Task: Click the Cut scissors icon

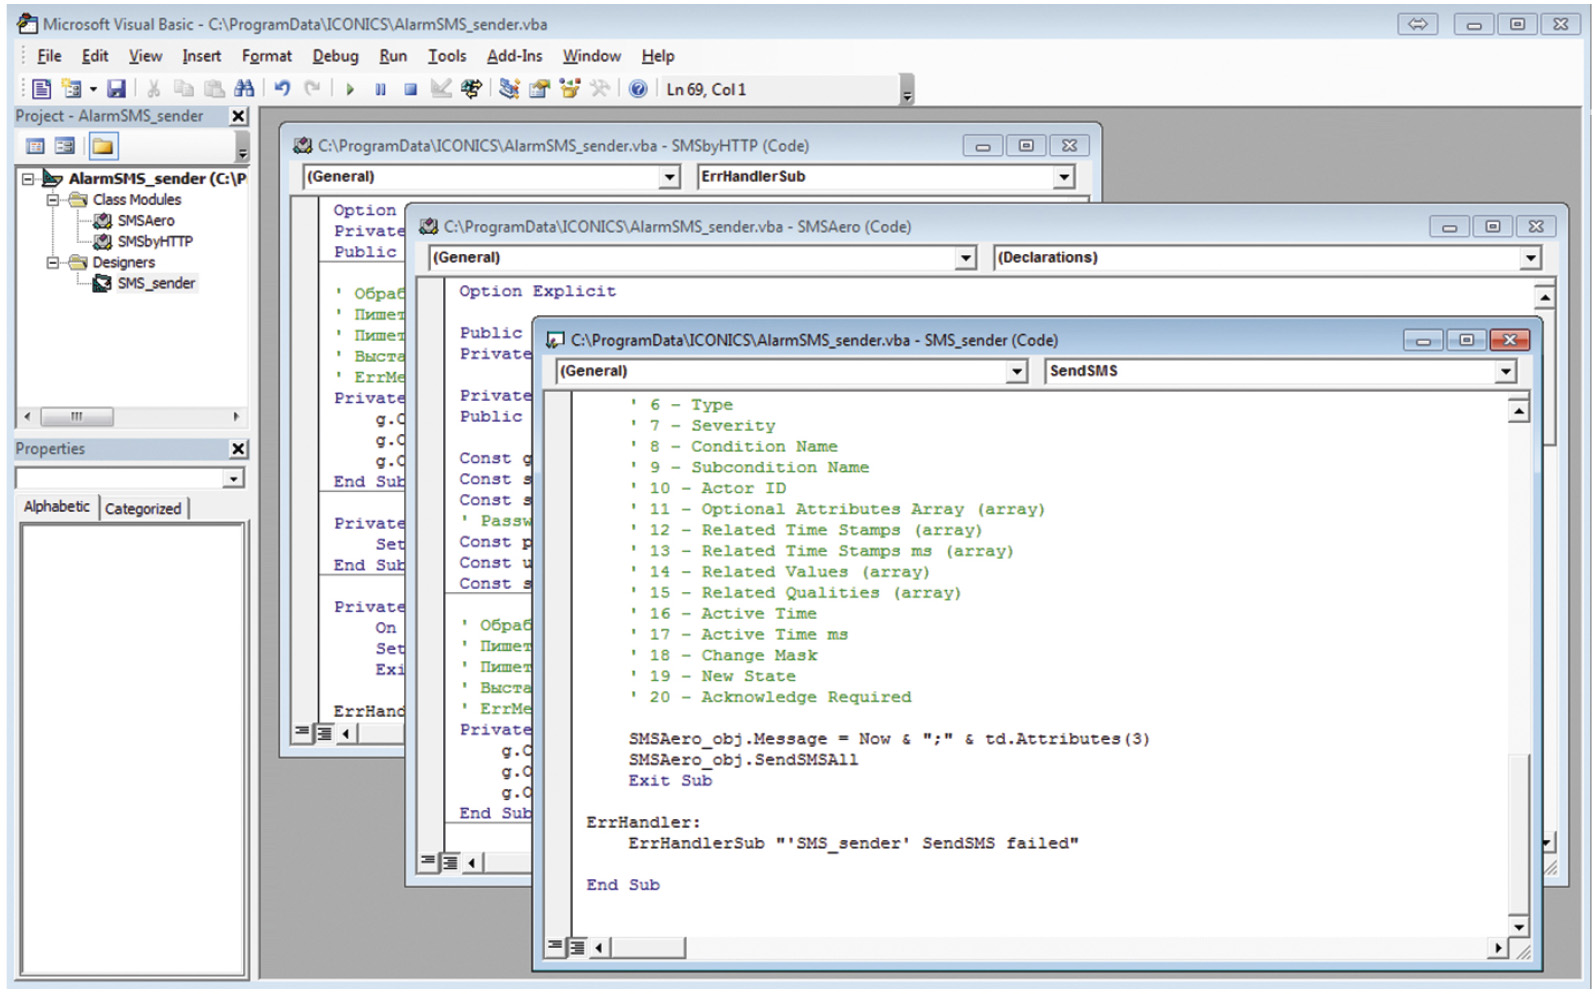Action: point(154,89)
